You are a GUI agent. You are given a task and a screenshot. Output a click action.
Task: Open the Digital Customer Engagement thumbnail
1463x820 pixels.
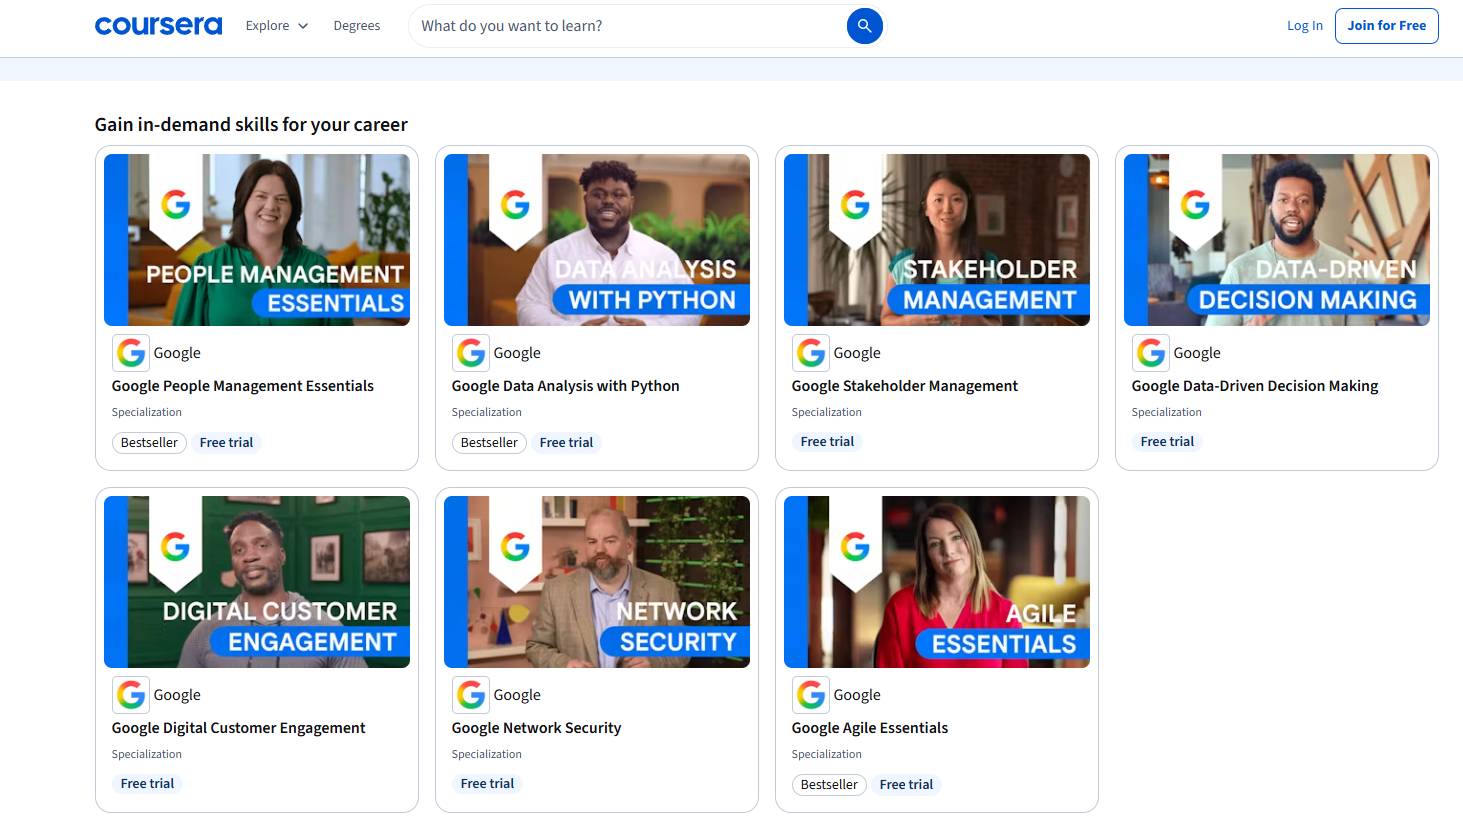coord(257,582)
